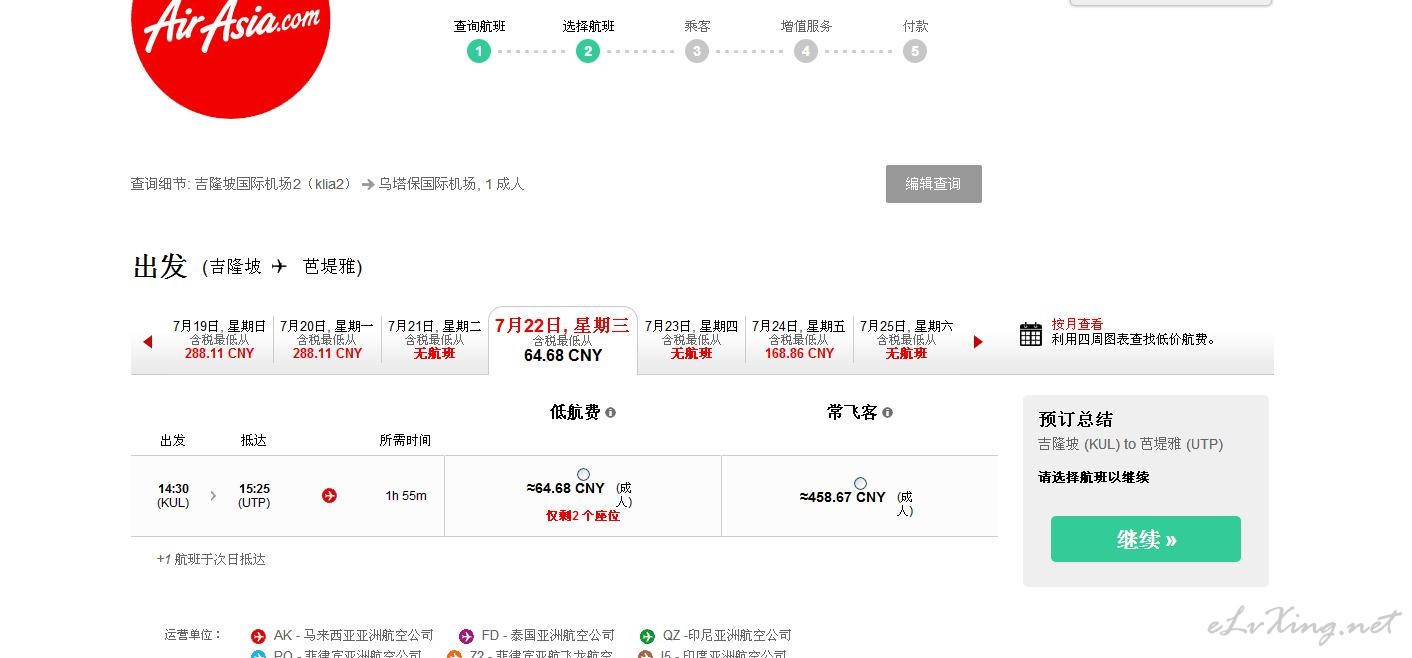Click the 编辑查询 button
Viewport: 1412px width, 658px height.
click(934, 184)
